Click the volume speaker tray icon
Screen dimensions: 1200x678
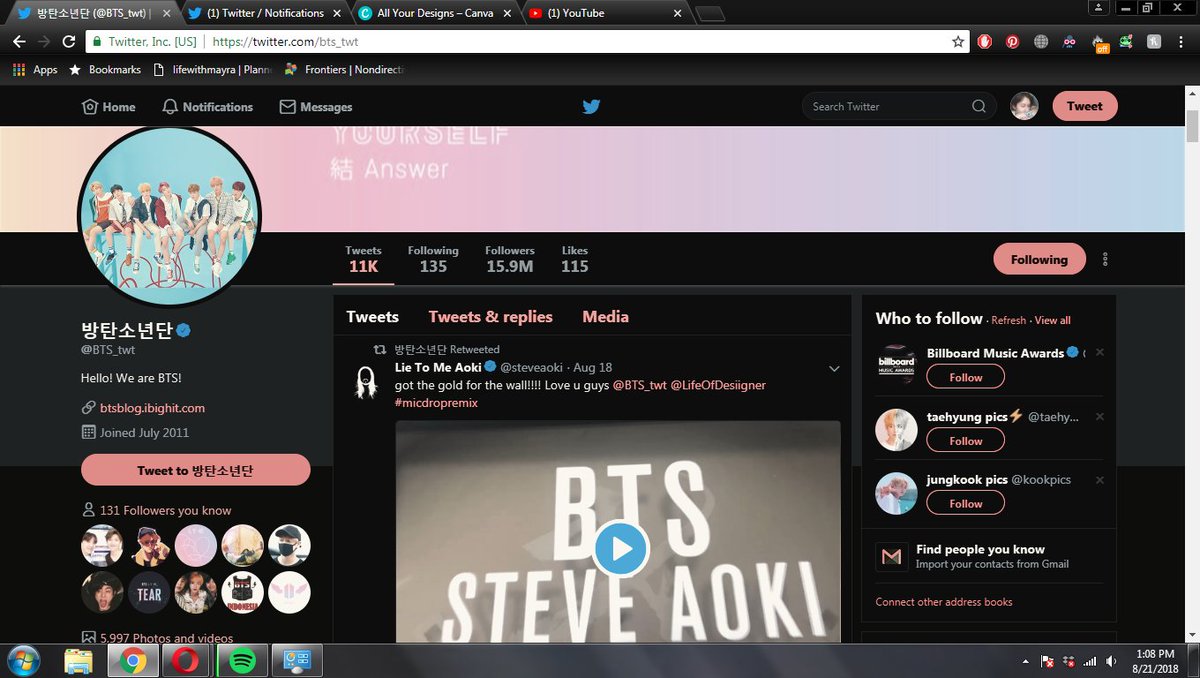click(x=1112, y=662)
